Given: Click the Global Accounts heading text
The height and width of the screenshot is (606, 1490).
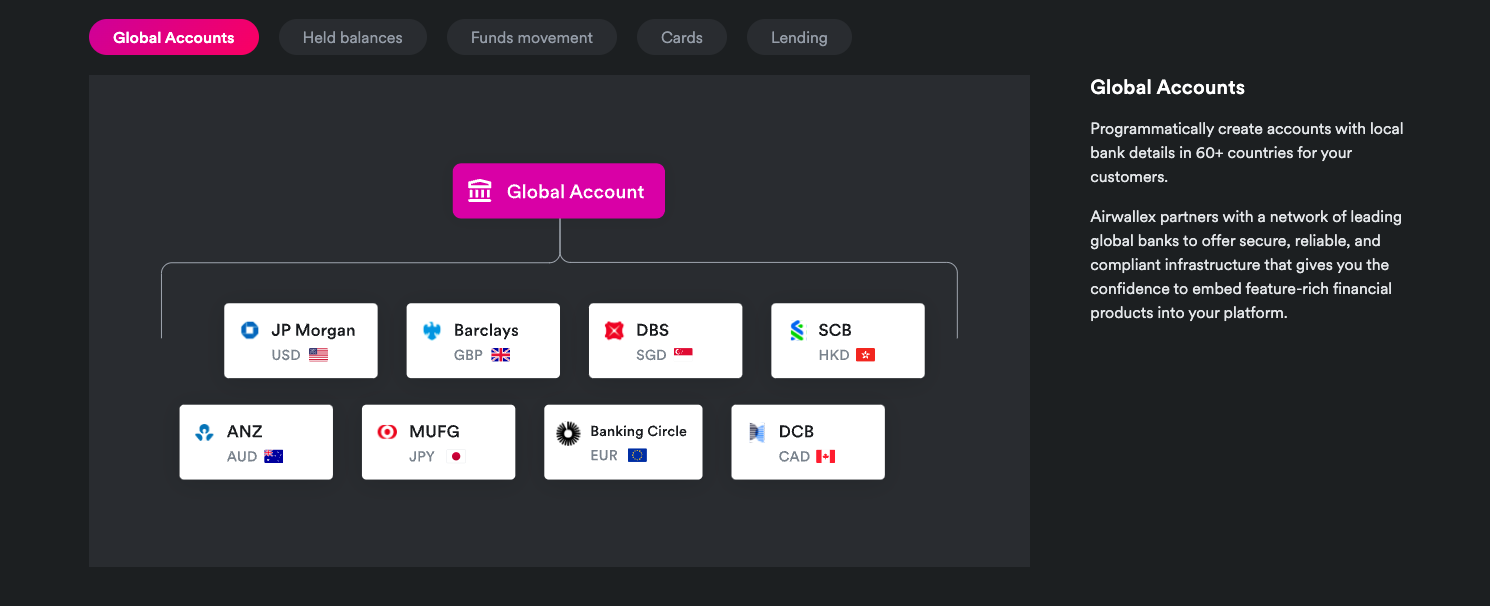Looking at the screenshot, I should pyautogui.click(x=1167, y=87).
